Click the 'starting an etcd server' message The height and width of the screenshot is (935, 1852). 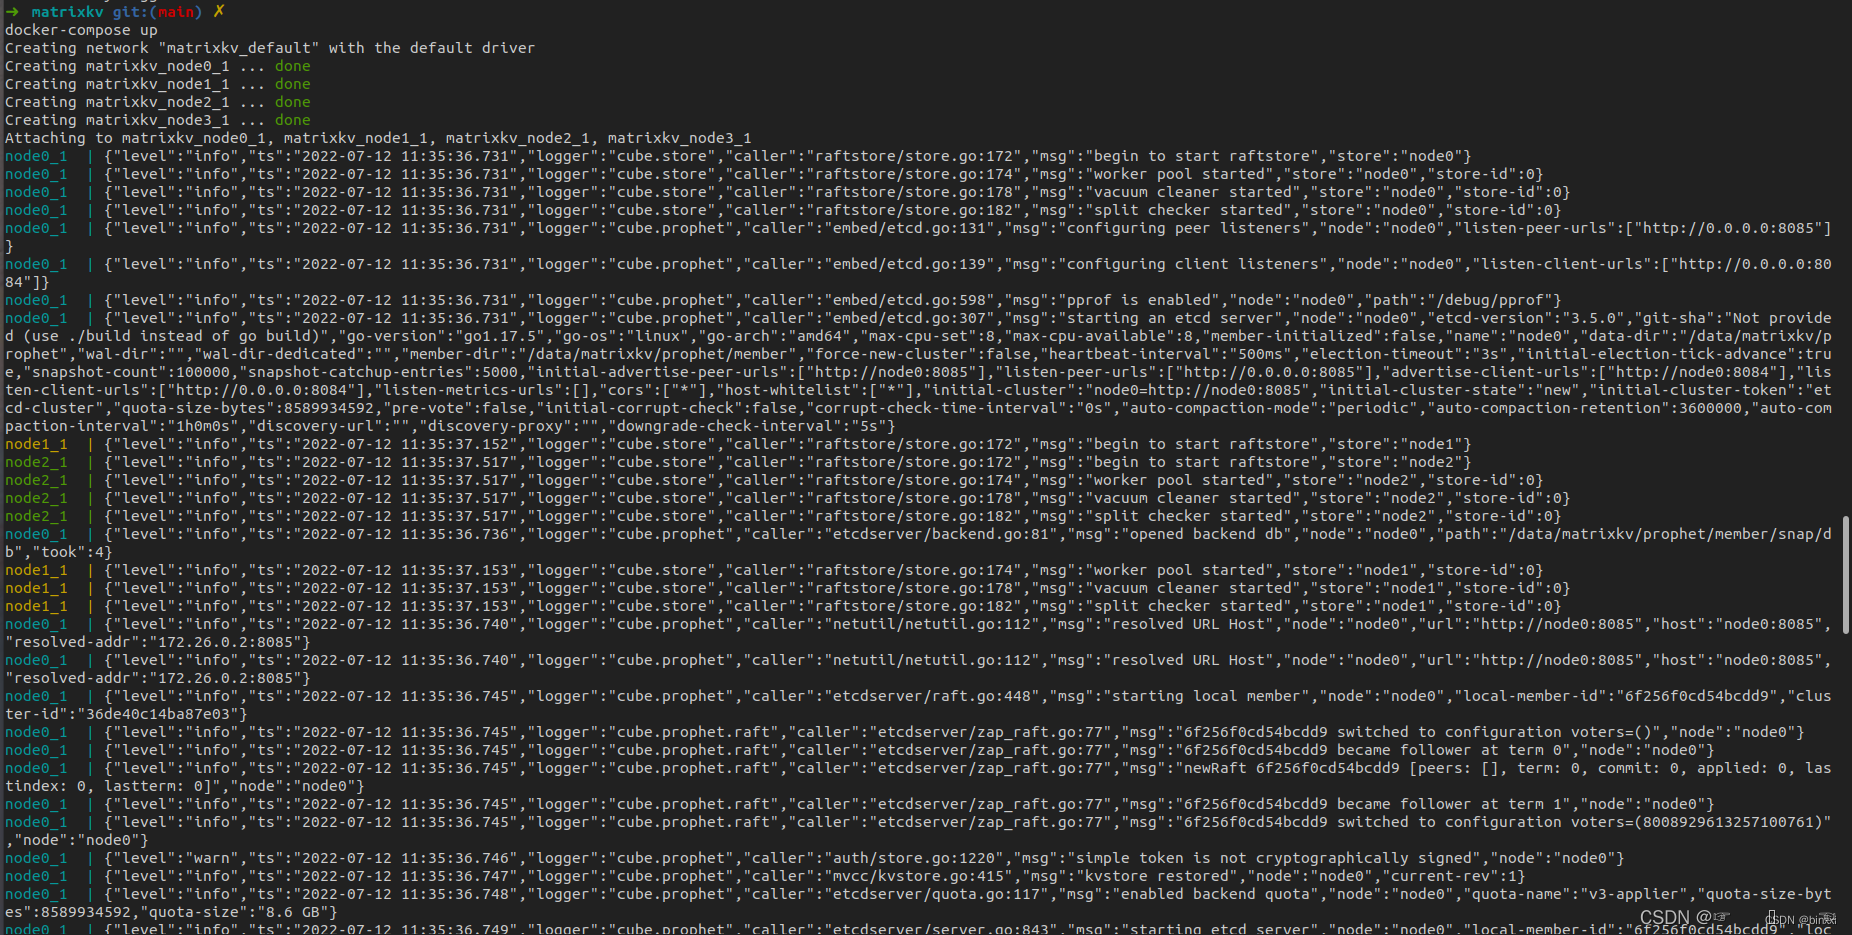coord(1170,318)
